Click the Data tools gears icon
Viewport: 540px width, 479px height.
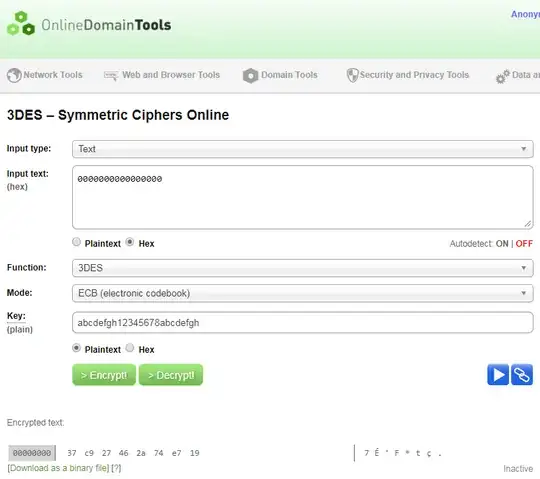click(502, 76)
